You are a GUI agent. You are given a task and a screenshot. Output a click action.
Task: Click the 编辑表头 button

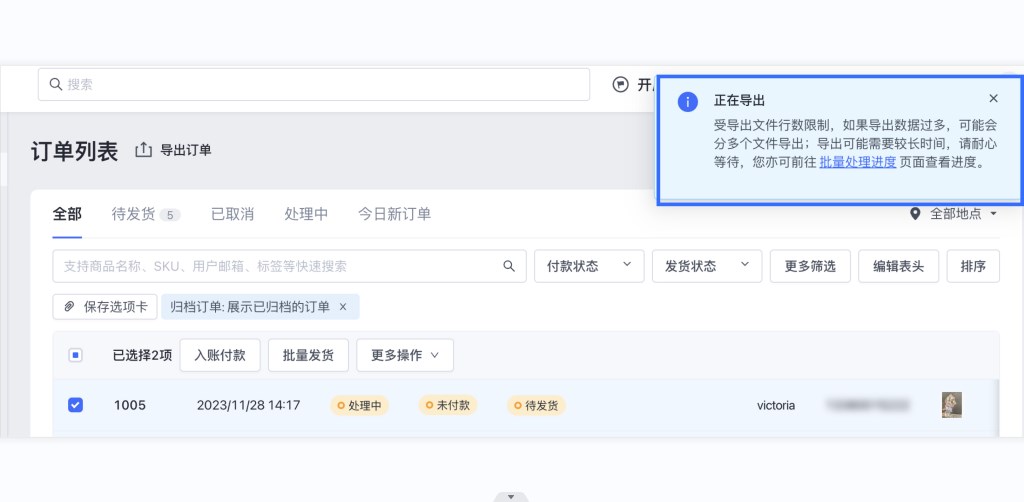pyautogui.click(x=898, y=266)
